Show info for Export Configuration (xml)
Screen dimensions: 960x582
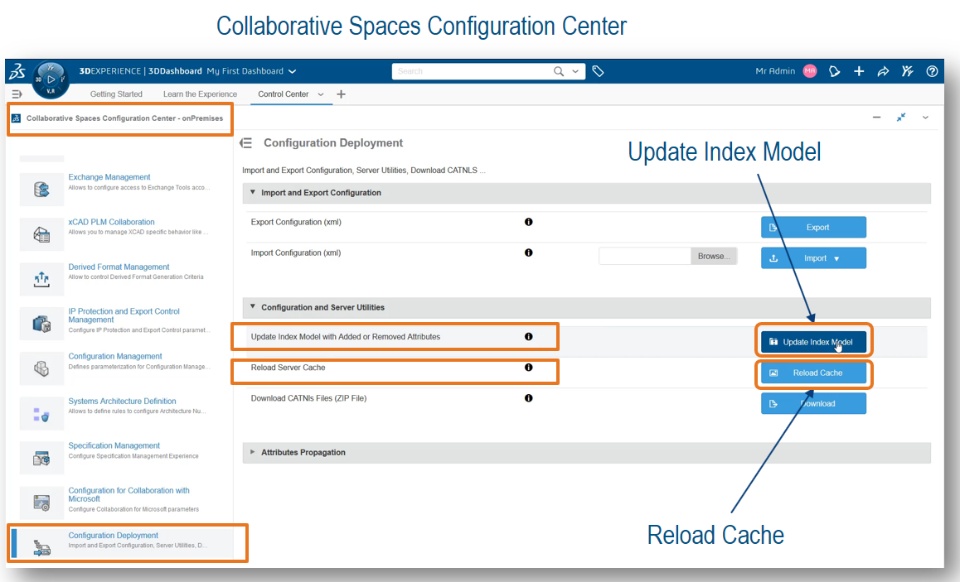click(x=528, y=222)
